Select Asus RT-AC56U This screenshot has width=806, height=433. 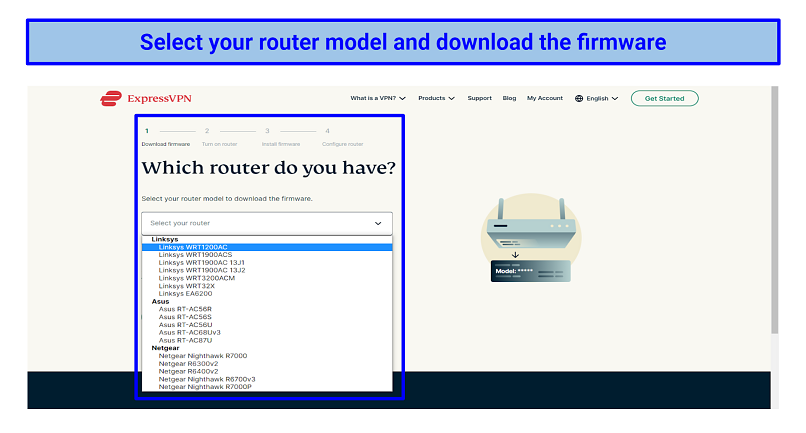[267, 324]
